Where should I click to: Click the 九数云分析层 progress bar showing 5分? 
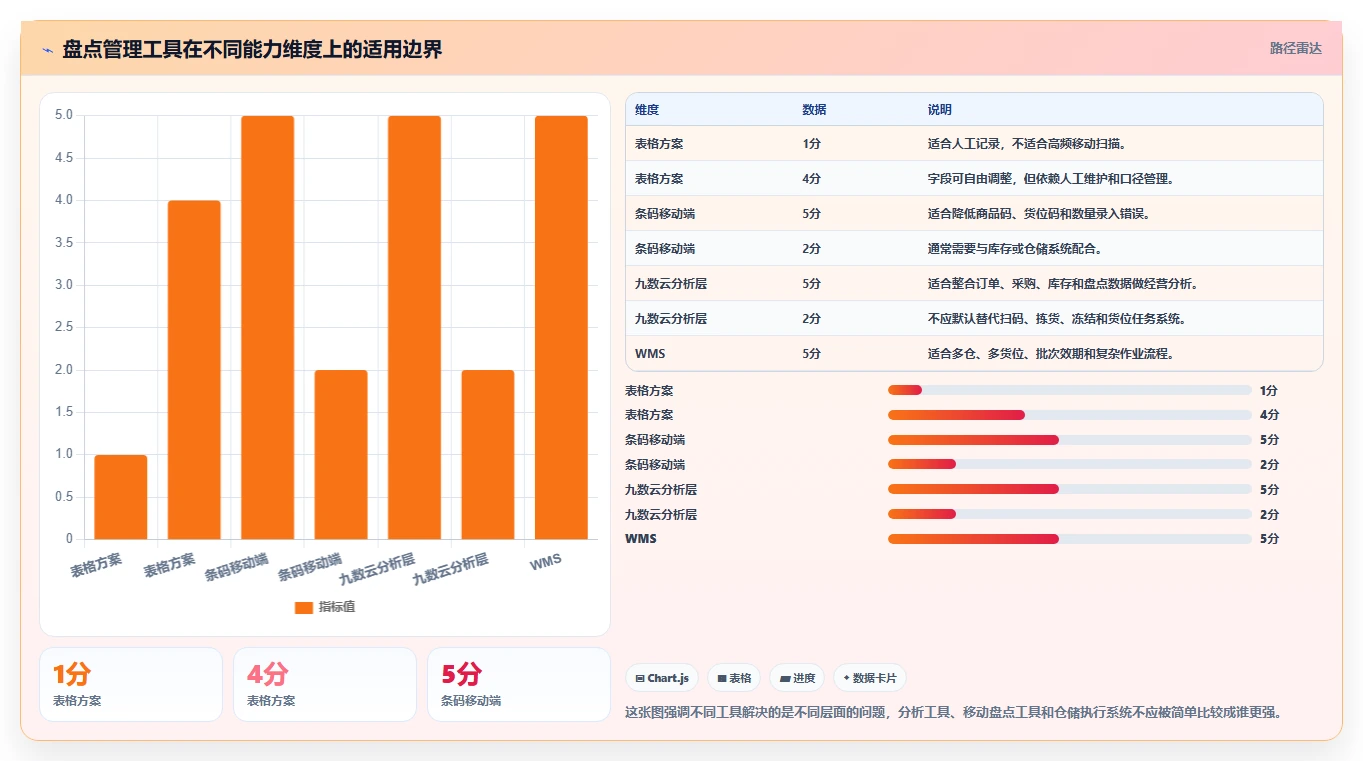pyautogui.click(x=1070, y=489)
